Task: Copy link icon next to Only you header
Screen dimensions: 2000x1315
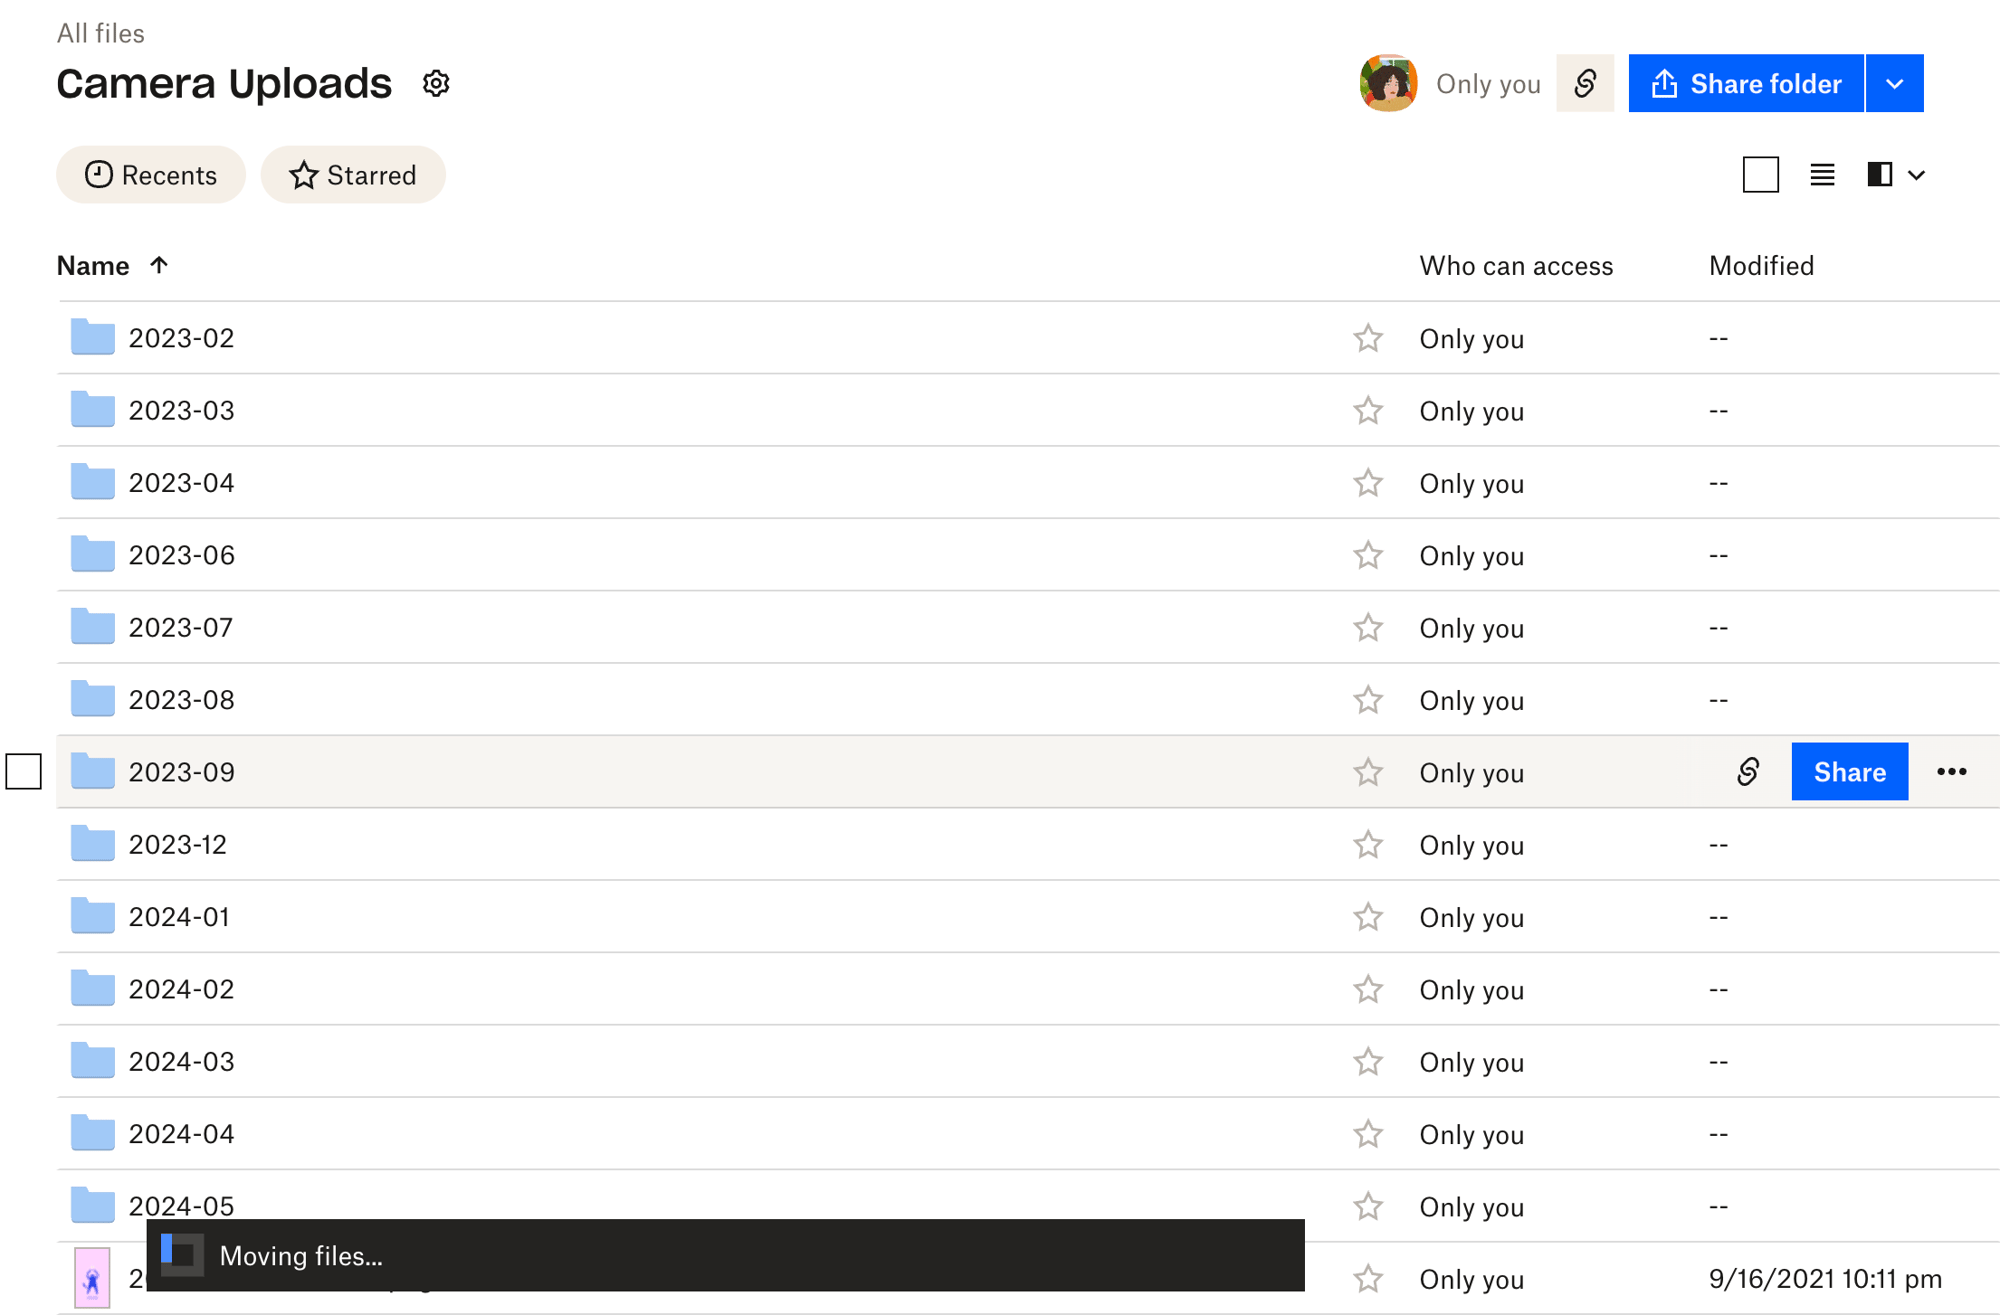Action: (1585, 83)
